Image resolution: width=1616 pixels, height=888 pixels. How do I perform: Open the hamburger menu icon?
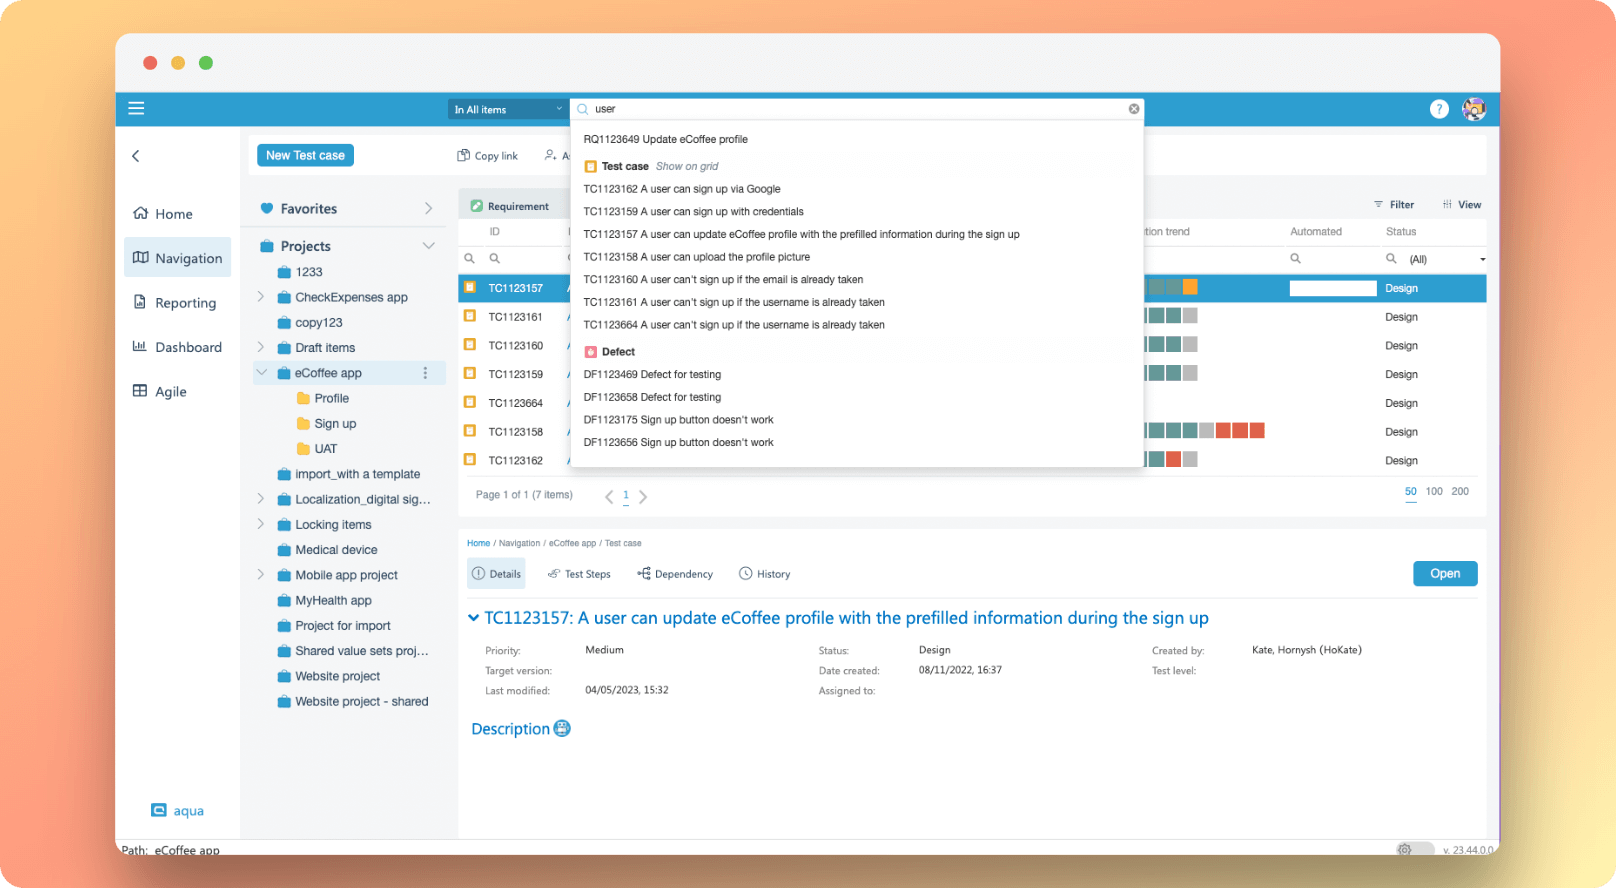(136, 108)
